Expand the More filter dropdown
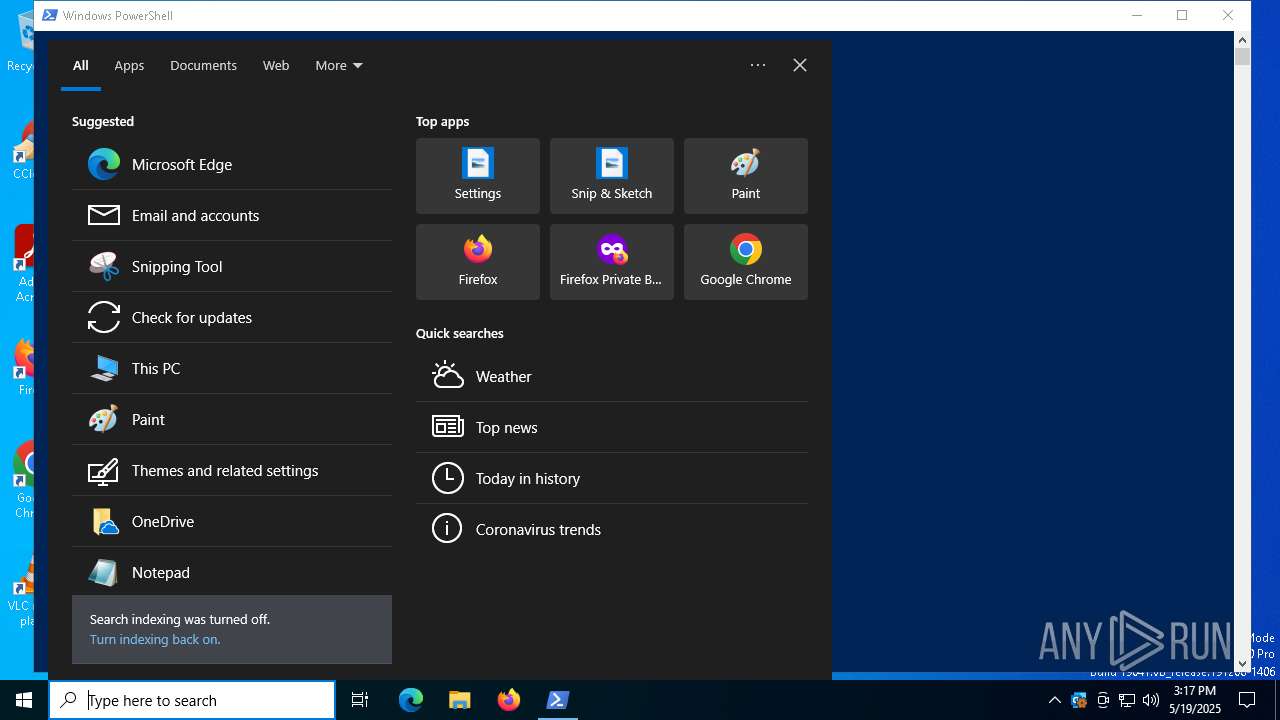The width and height of the screenshot is (1280, 720). (x=339, y=65)
